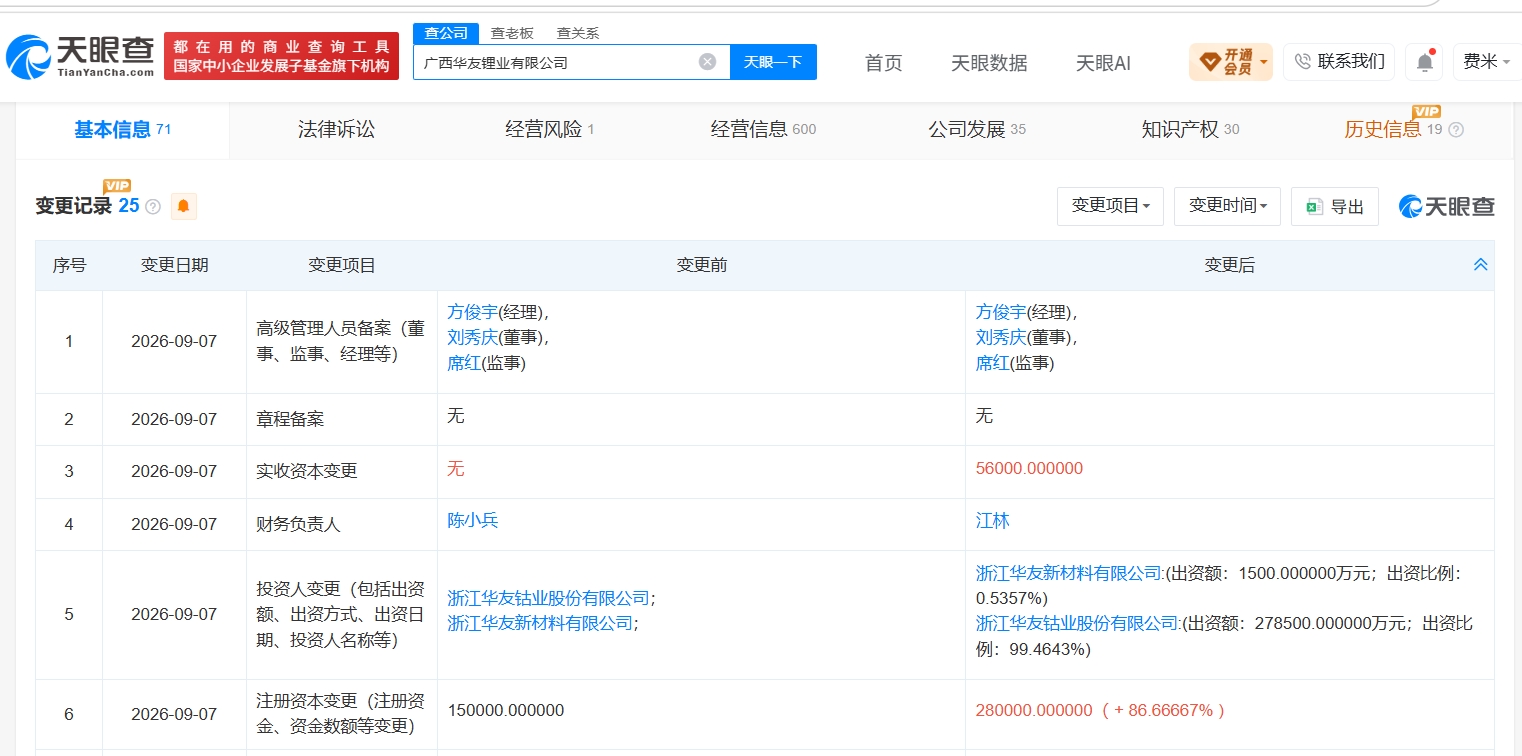
Task: Click the 280000.000000 (+86.66667%) value
Action: pyautogui.click(x=1100, y=711)
